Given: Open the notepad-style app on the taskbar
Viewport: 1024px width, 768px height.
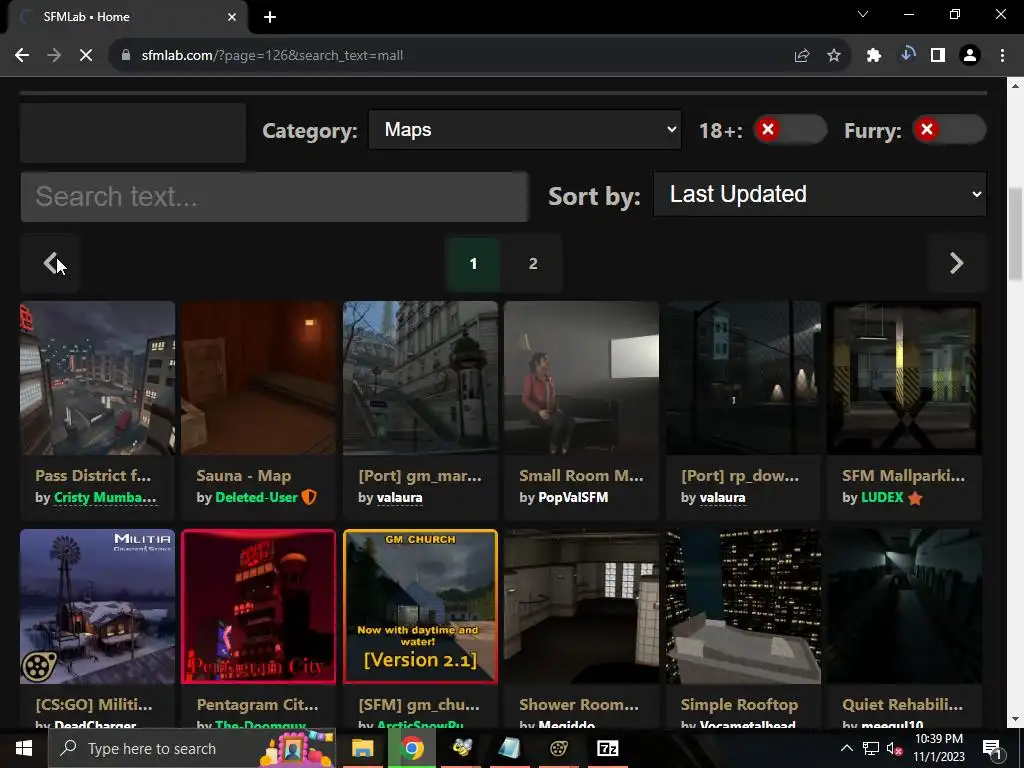Looking at the screenshot, I should coord(509,748).
